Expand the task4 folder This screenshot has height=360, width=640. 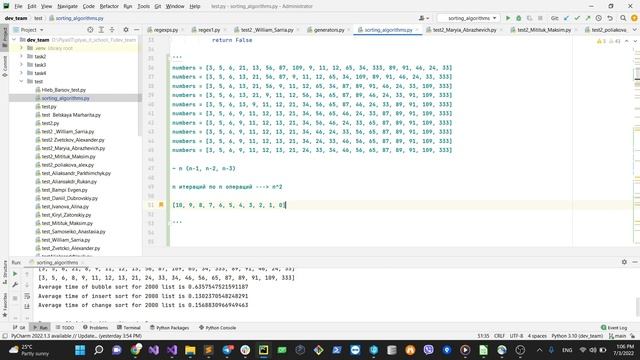22,73
